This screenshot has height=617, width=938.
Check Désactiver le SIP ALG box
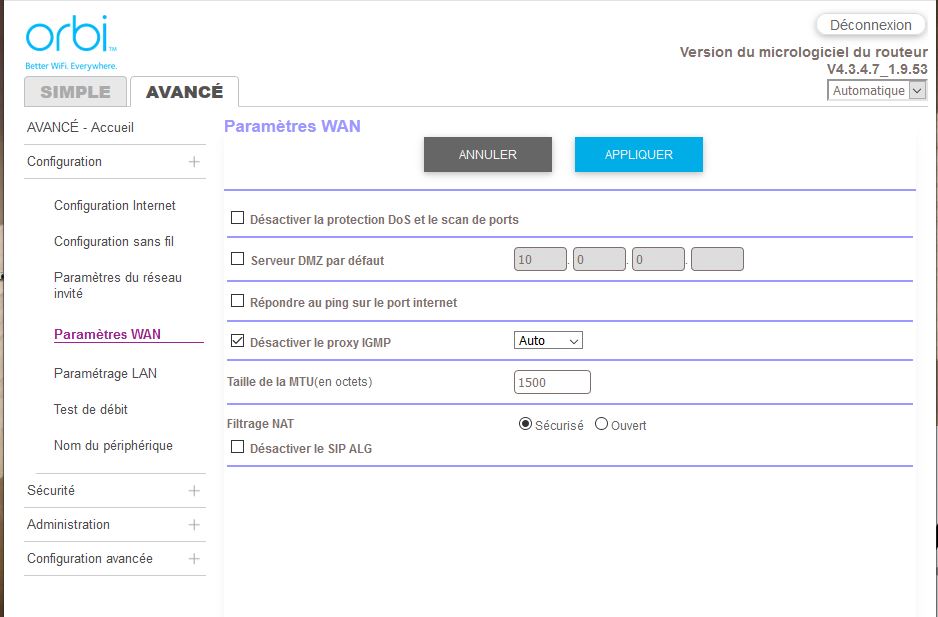coord(238,448)
